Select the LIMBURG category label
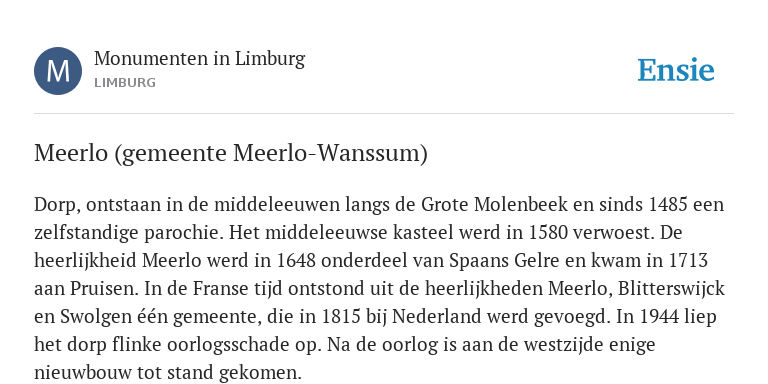 tap(125, 83)
